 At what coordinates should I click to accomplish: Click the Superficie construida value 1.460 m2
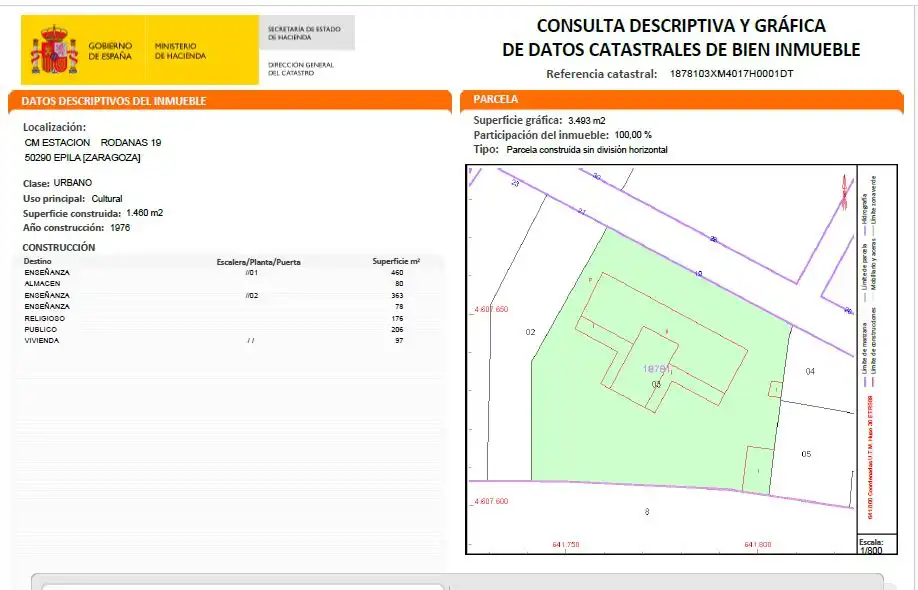pyautogui.click(x=145, y=213)
